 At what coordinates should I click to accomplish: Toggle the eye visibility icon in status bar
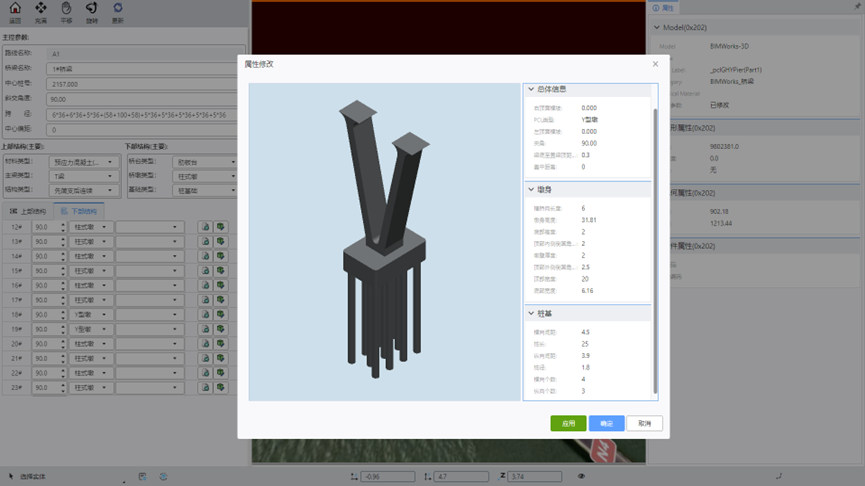pyautogui.click(x=581, y=476)
